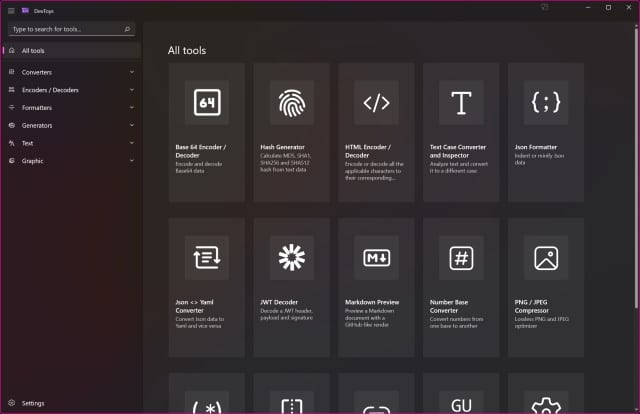This screenshot has width=640, height=414.
Task: Click the home icon beside All tools
Action: point(12,51)
